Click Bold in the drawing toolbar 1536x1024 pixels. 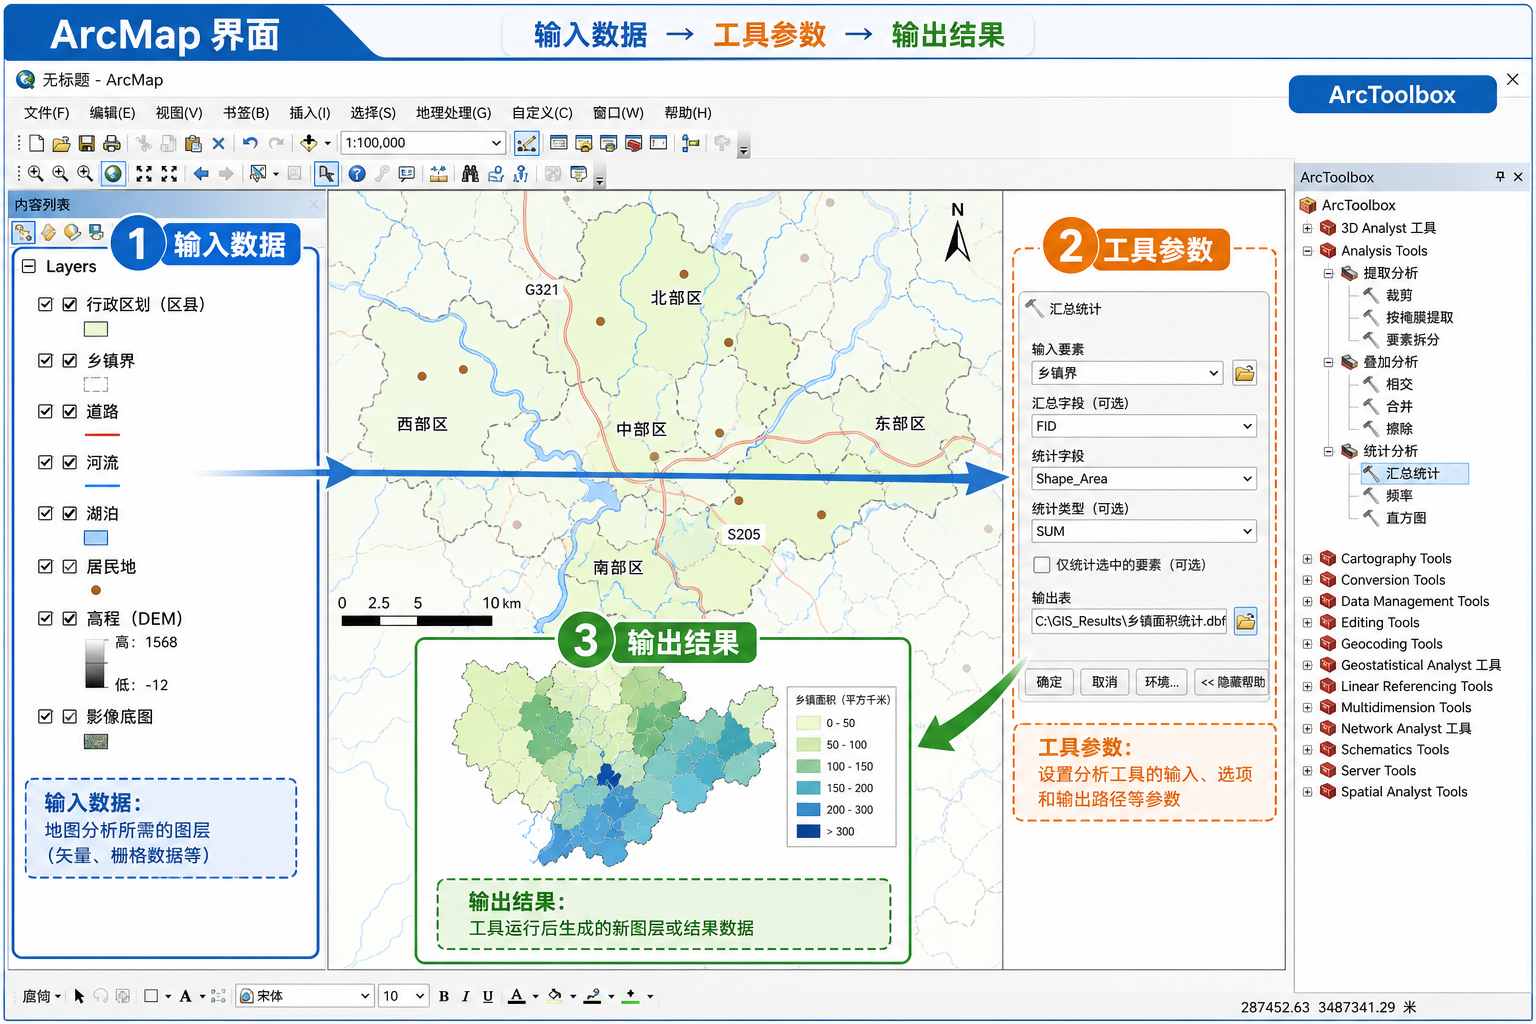(x=444, y=996)
